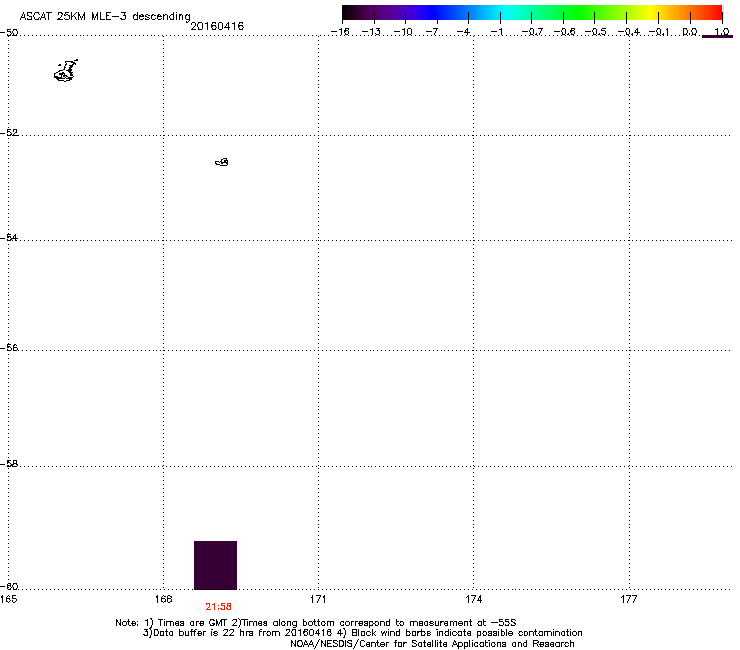Click the color bar label -13
The image size is (740, 650).
pyautogui.click(x=371, y=32)
